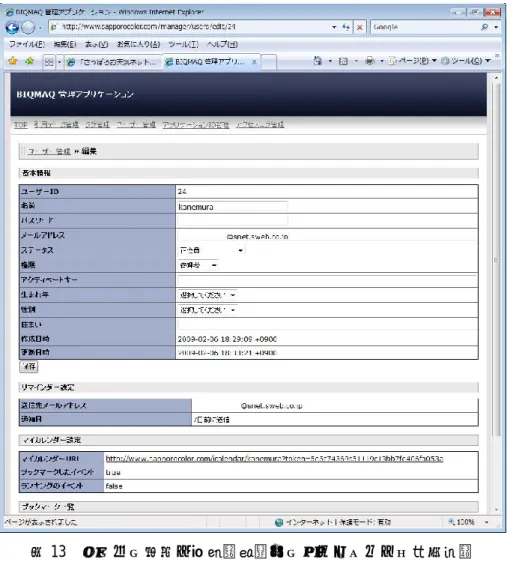Open the ファイル(F) menu

27,44
